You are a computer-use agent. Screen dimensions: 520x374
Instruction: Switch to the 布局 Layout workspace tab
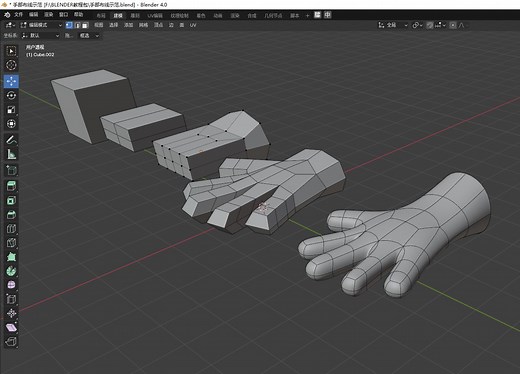pyautogui.click(x=101, y=15)
